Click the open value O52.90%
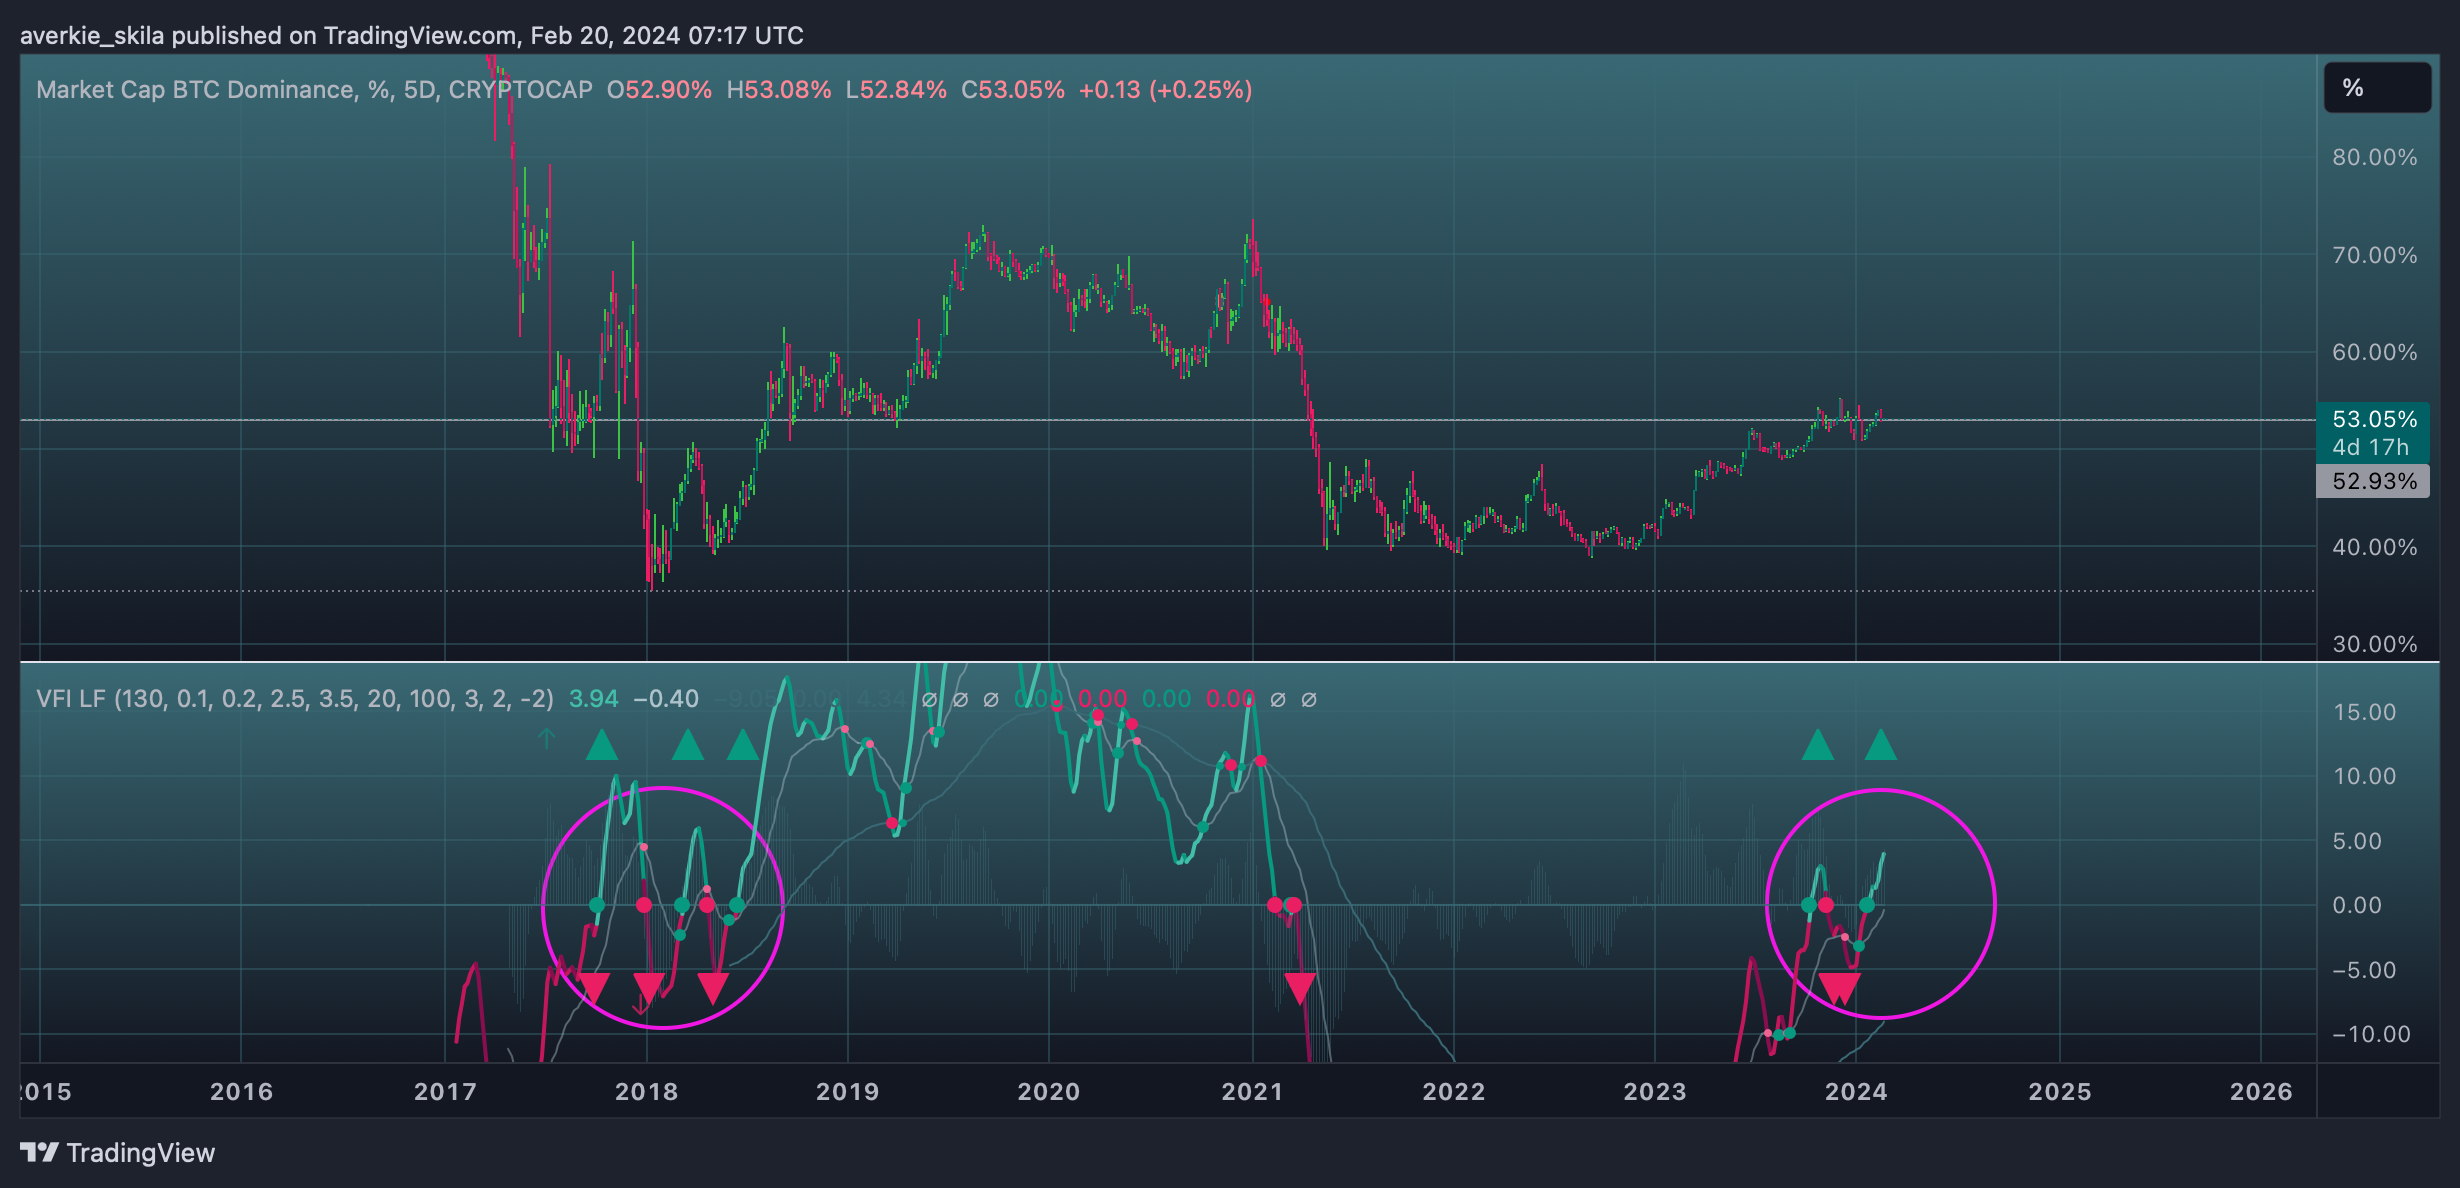Image resolution: width=2460 pixels, height=1188 pixels. [659, 90]
